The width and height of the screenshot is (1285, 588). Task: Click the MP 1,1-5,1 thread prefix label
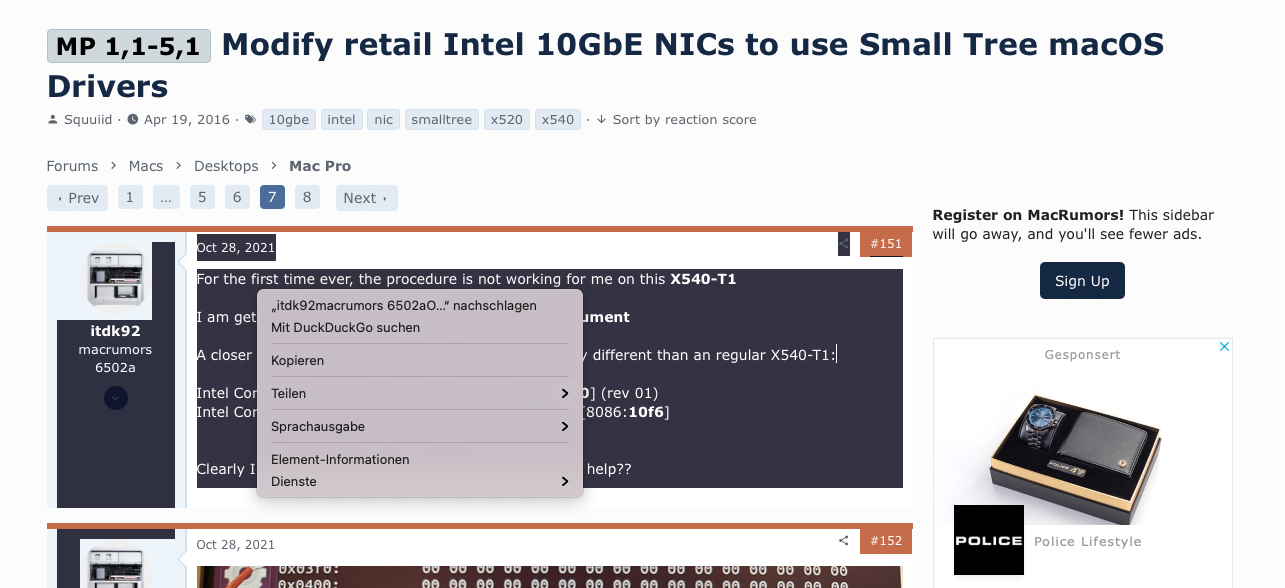(129, 46)
